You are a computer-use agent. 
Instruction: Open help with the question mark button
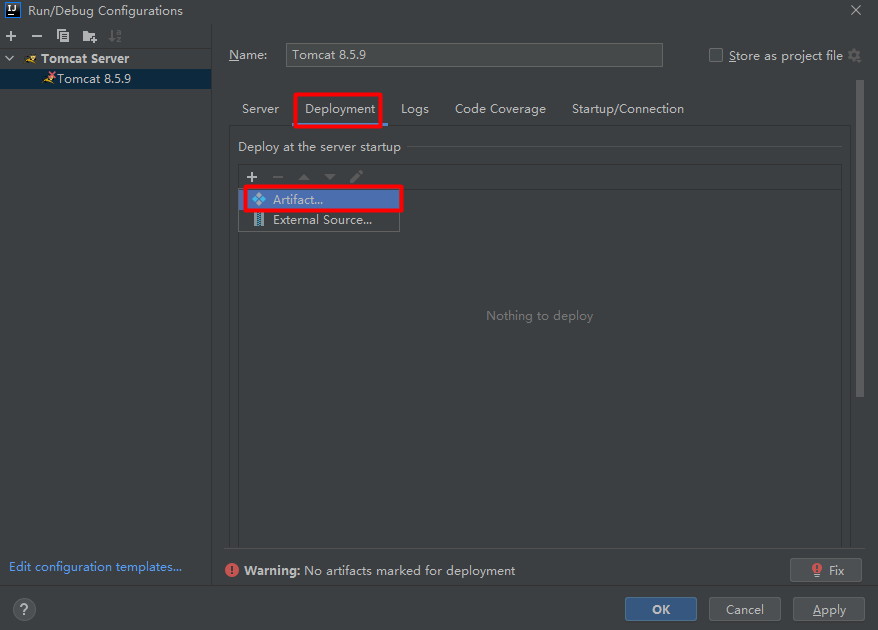24,609
